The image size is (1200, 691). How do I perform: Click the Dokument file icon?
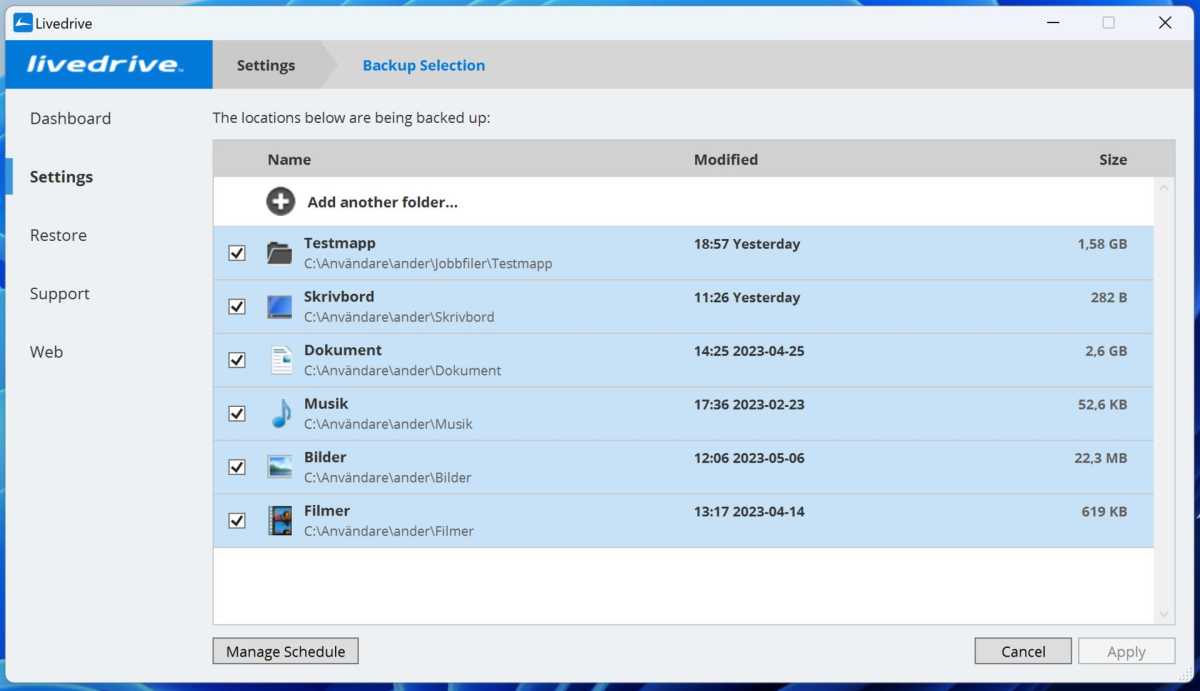281,360
